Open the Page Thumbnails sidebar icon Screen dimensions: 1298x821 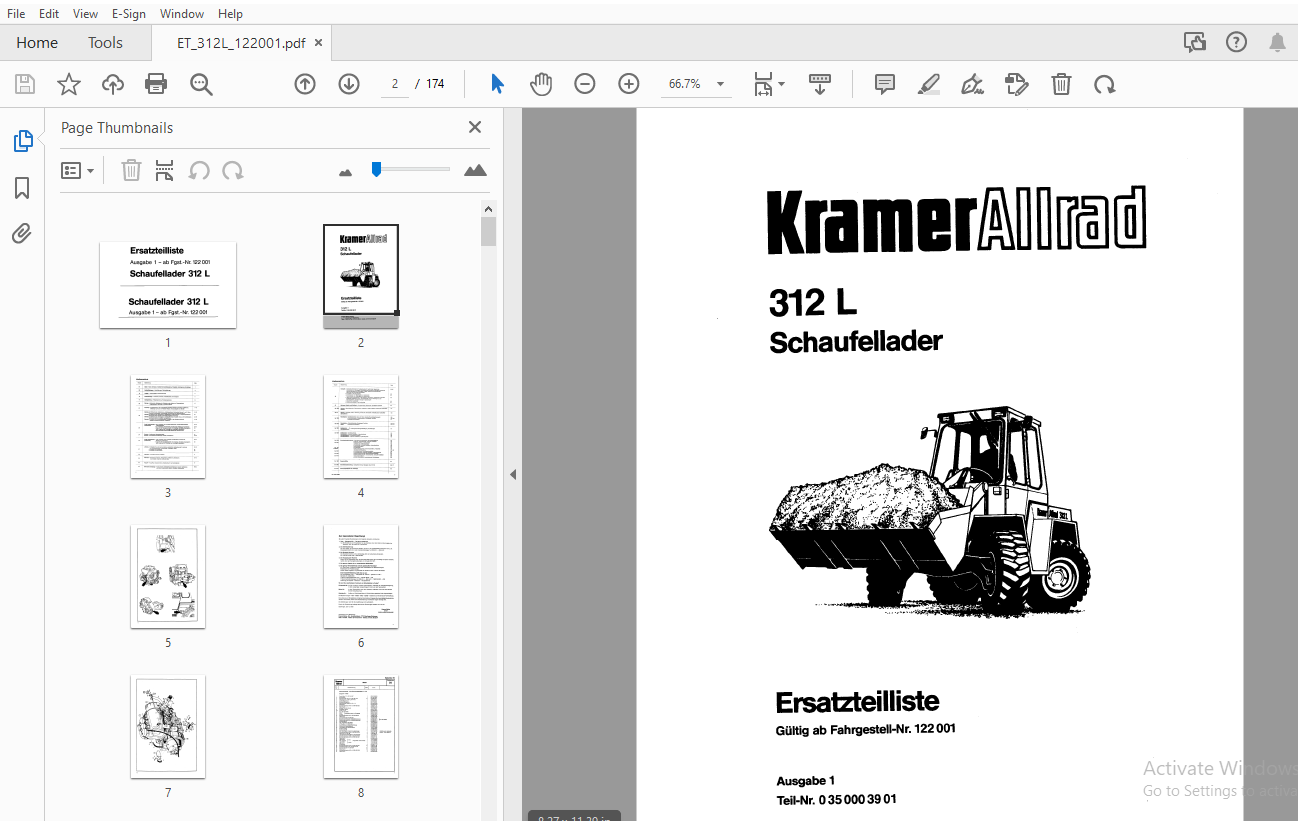[23, 141]
